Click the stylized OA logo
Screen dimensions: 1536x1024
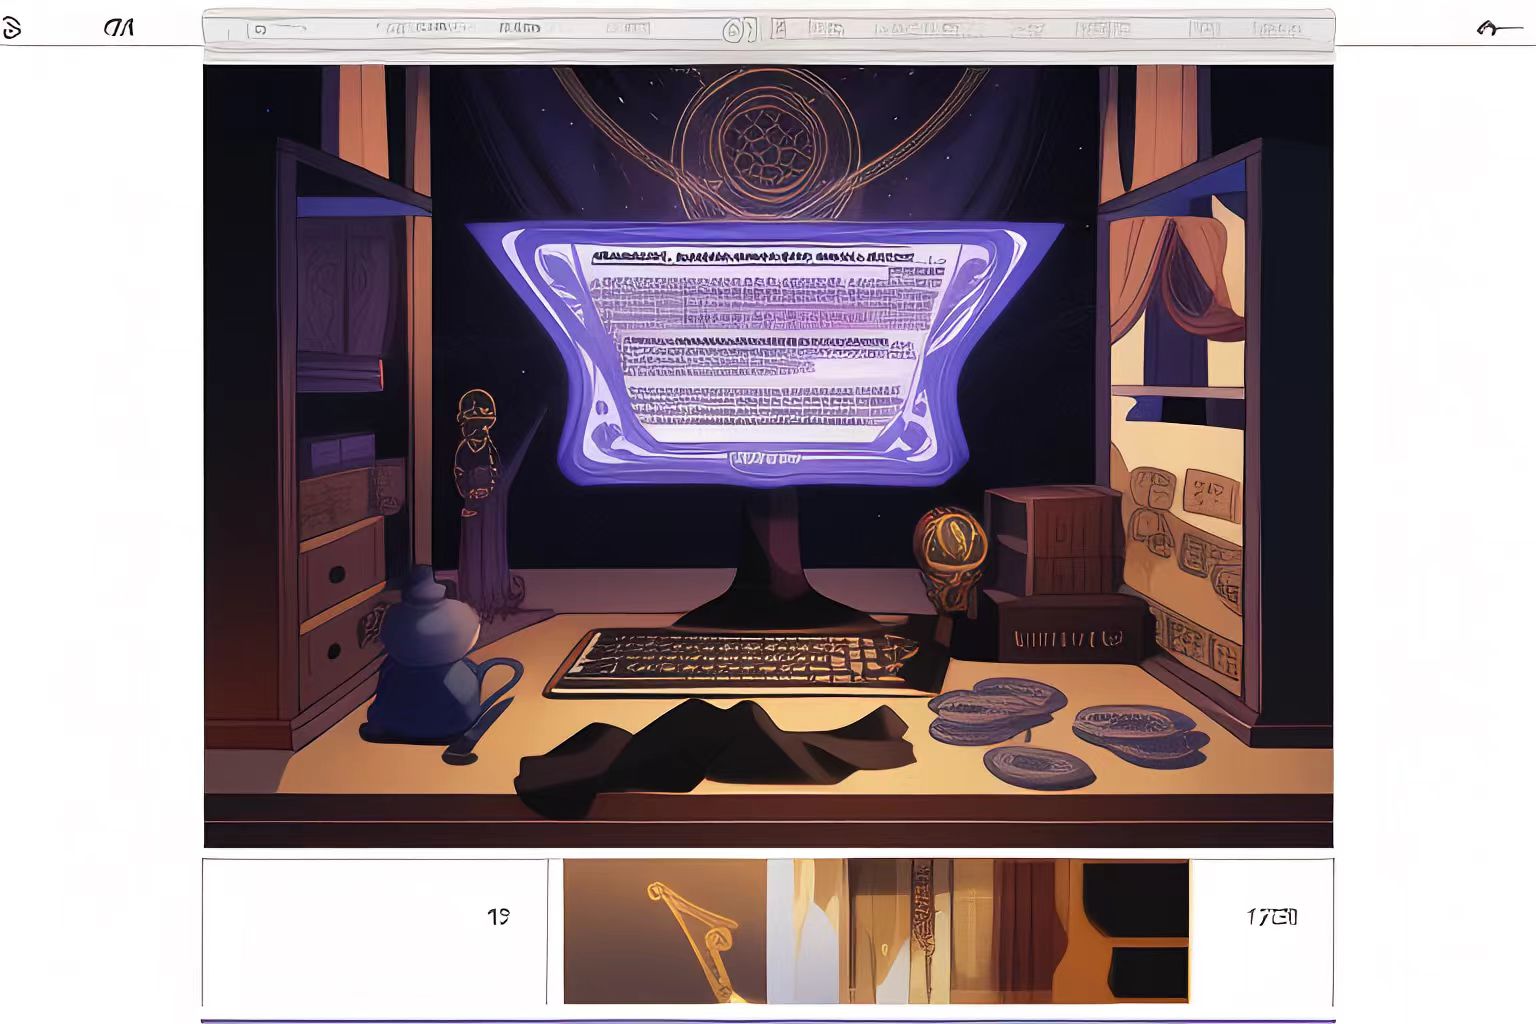click(x=119, y=28)
